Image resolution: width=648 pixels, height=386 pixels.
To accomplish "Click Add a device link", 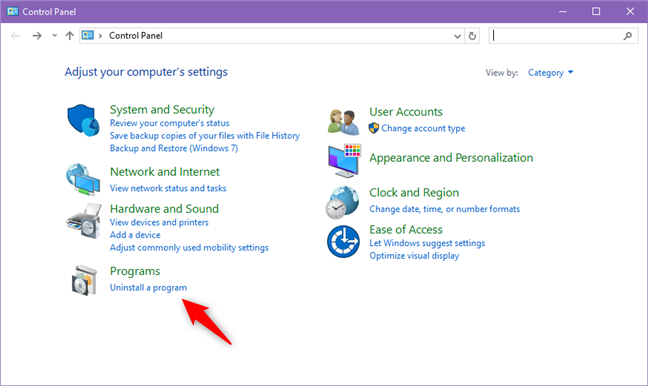I will click(135, 235).
